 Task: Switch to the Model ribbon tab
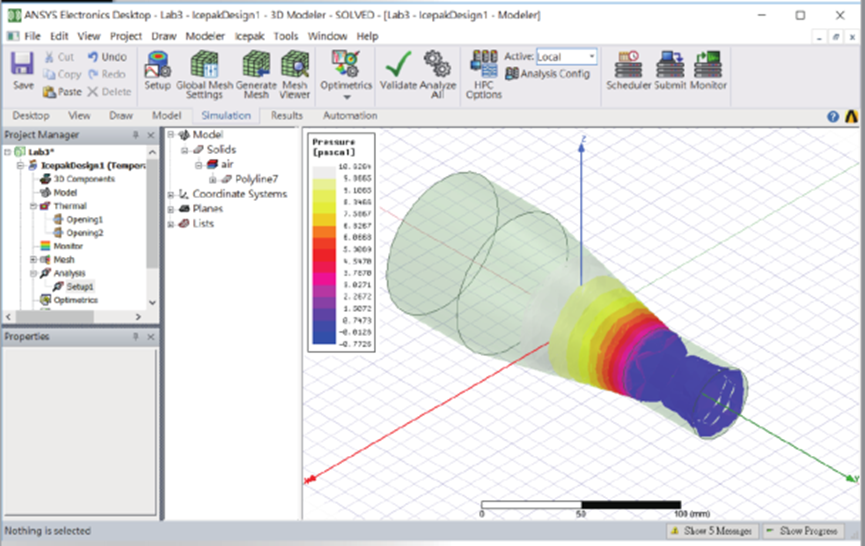click(x=167, y=116)
